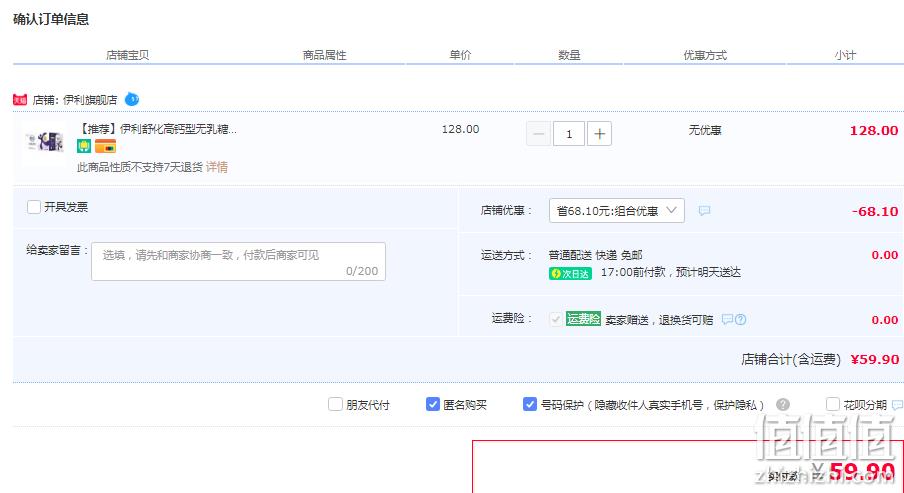Click the 给卖家留言 message text box
Image resolution: width=904 pixels, height=493 pixels.
click(x=238, y=262)
